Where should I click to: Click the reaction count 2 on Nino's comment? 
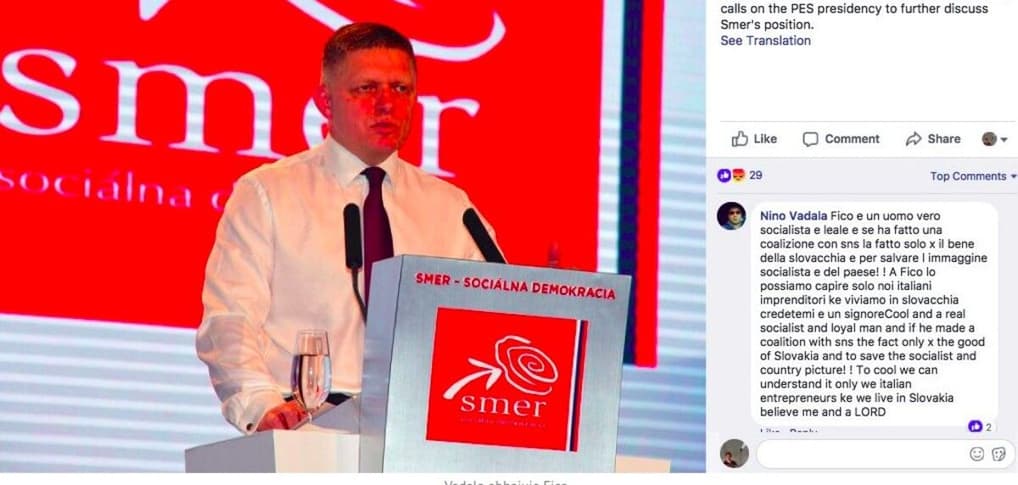pos(989,427)
